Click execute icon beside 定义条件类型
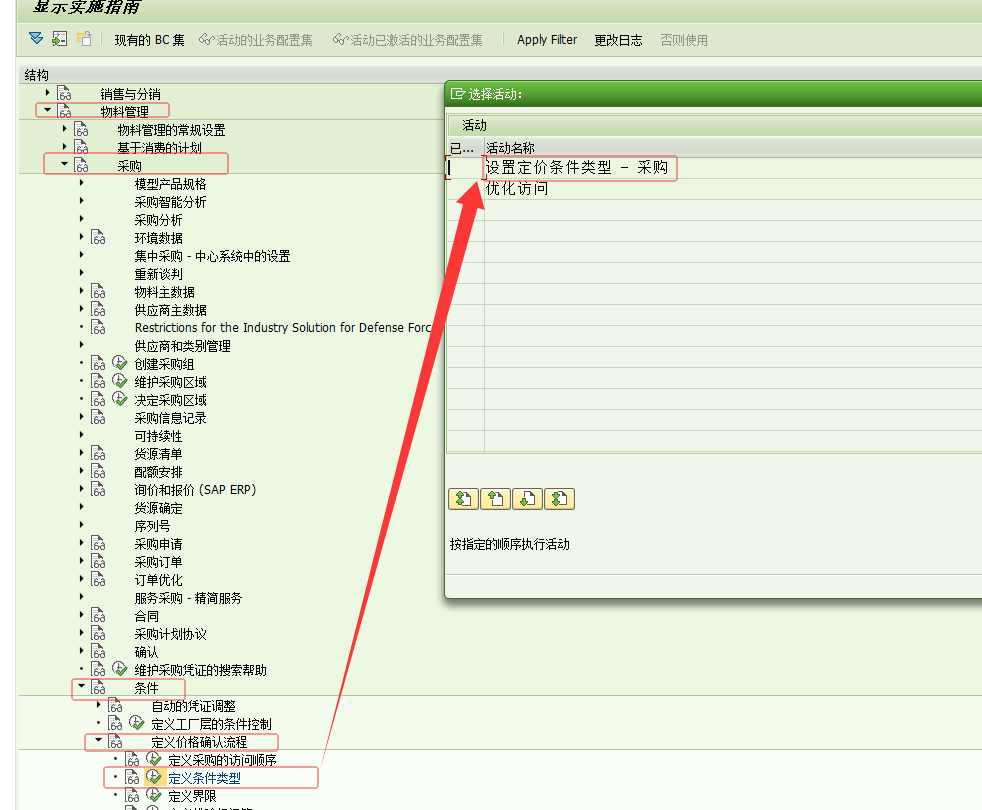 154,777
